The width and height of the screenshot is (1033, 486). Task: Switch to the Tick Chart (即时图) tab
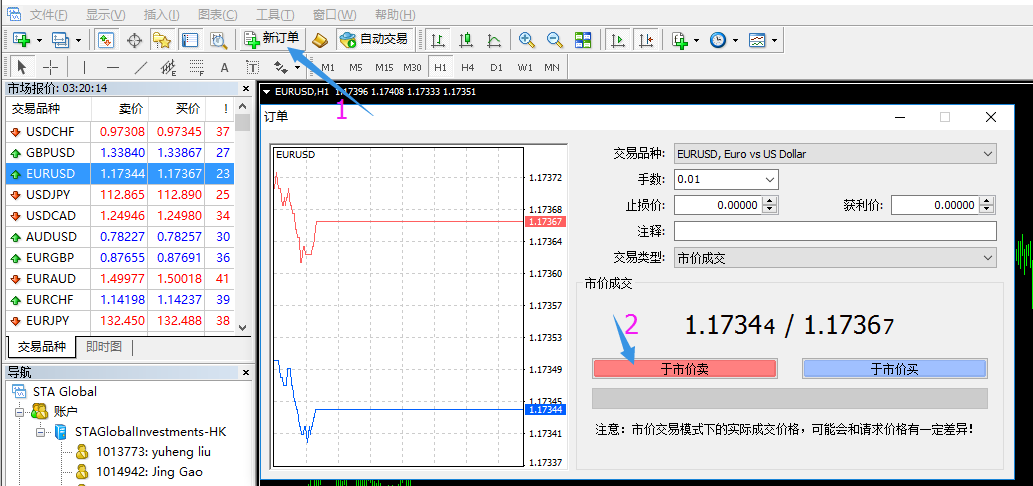click(x=103, y=346)
